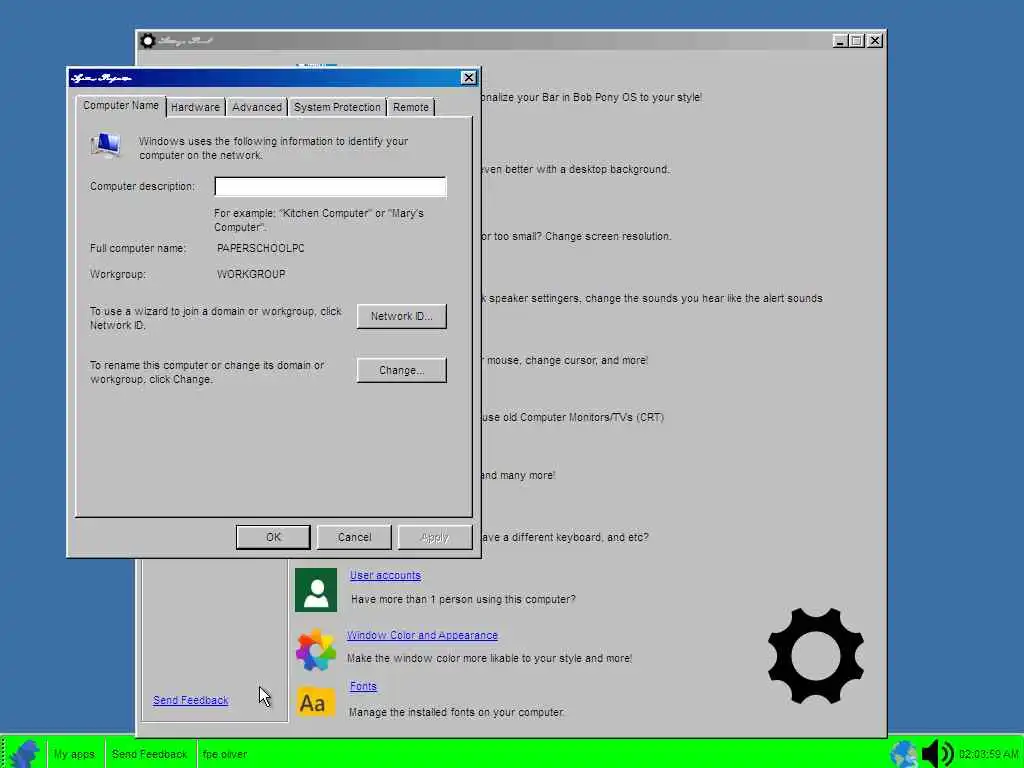Open the Remote tab
This screenshot has height=768, width=1024.
pyautogui.click(x=411, y=107)
